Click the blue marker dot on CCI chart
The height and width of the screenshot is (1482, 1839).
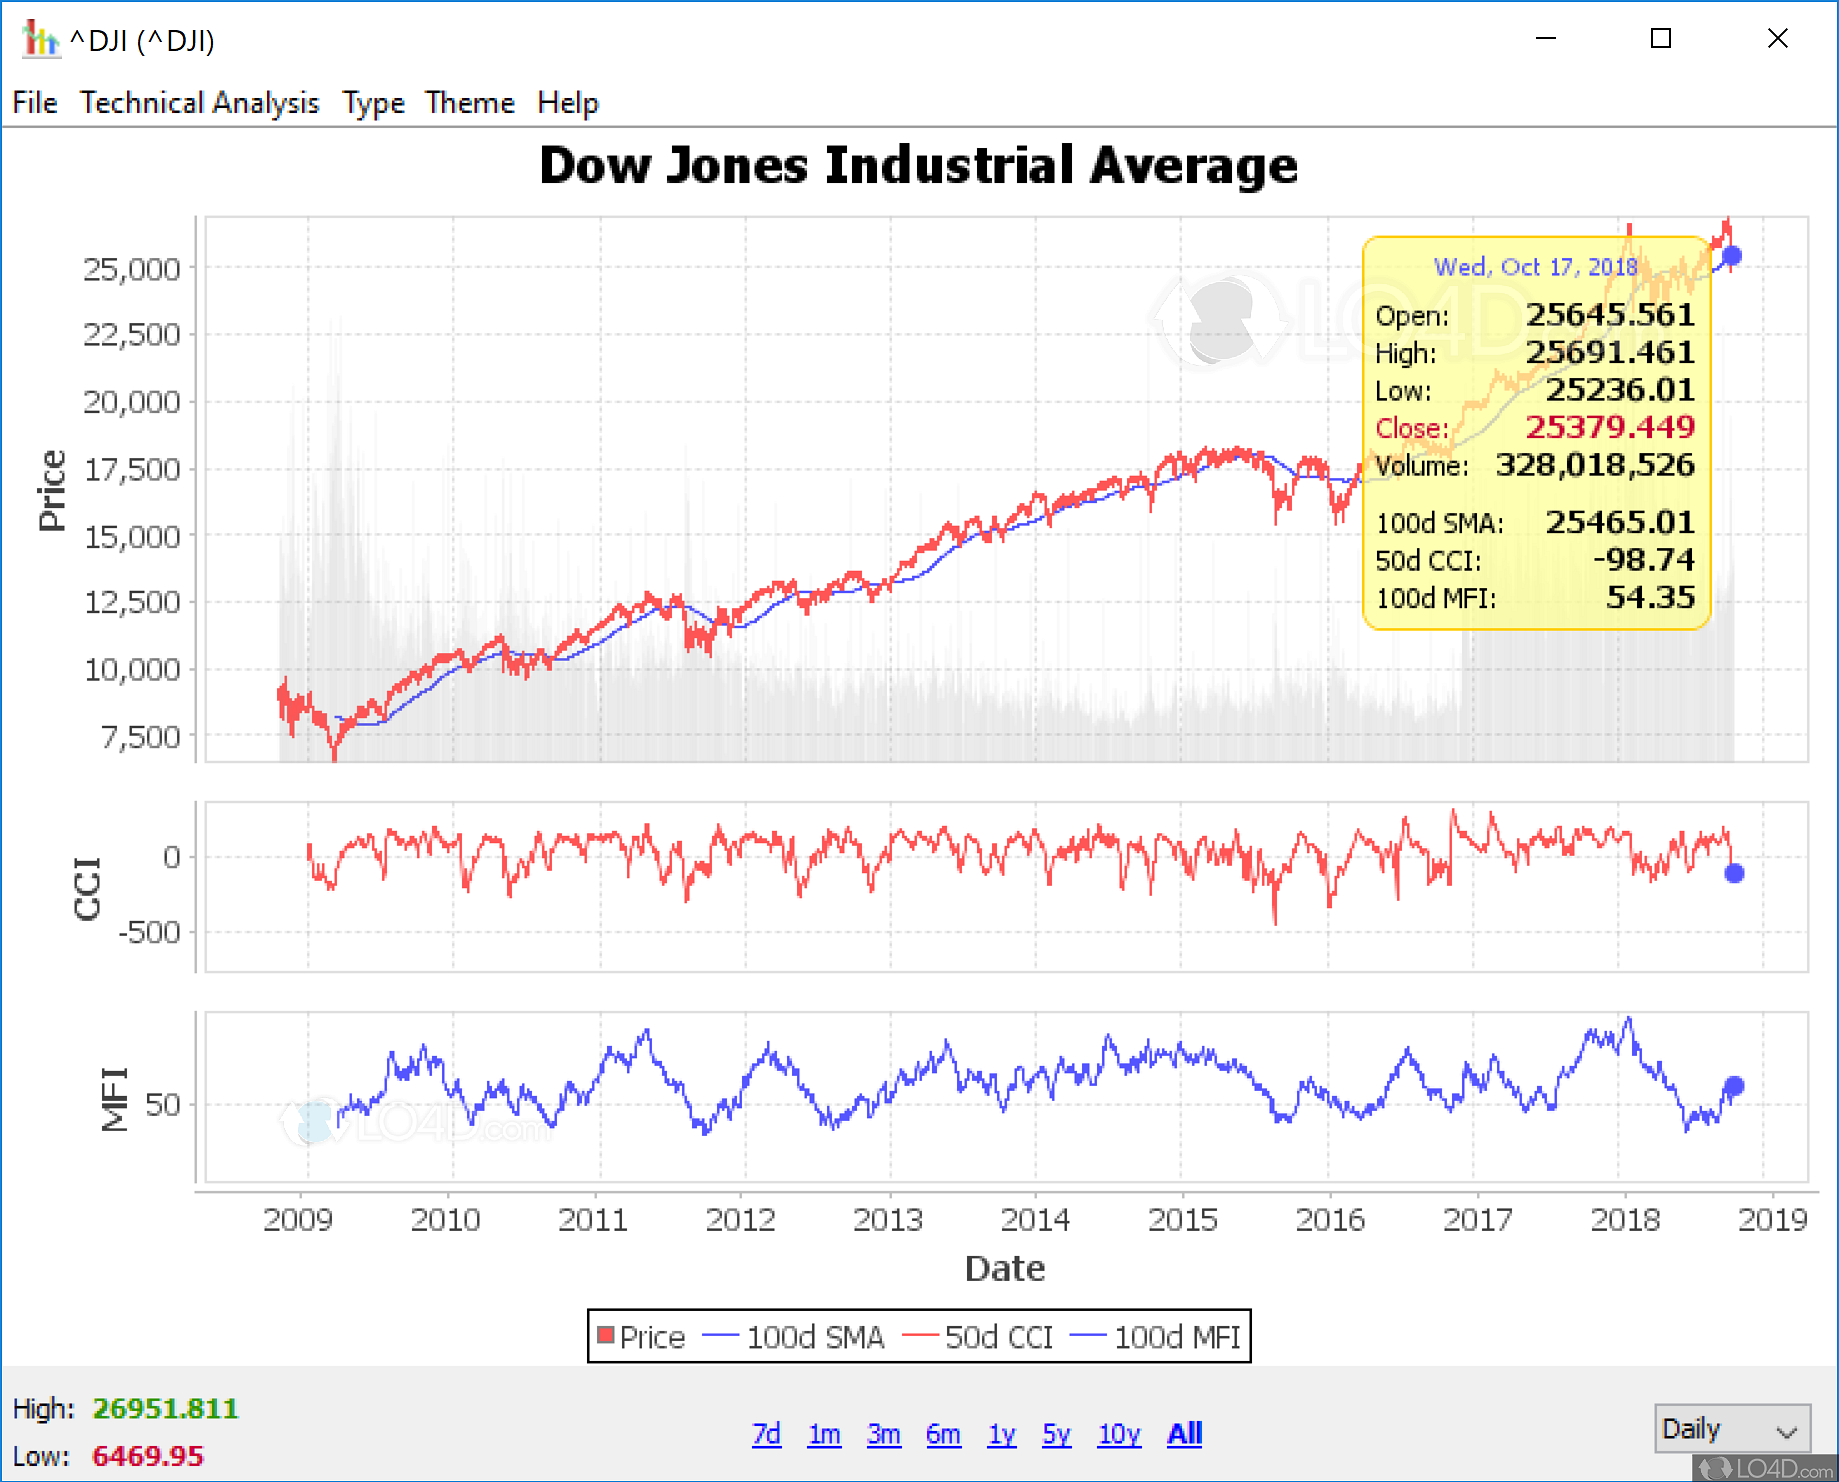click(x=1734, y=873)
